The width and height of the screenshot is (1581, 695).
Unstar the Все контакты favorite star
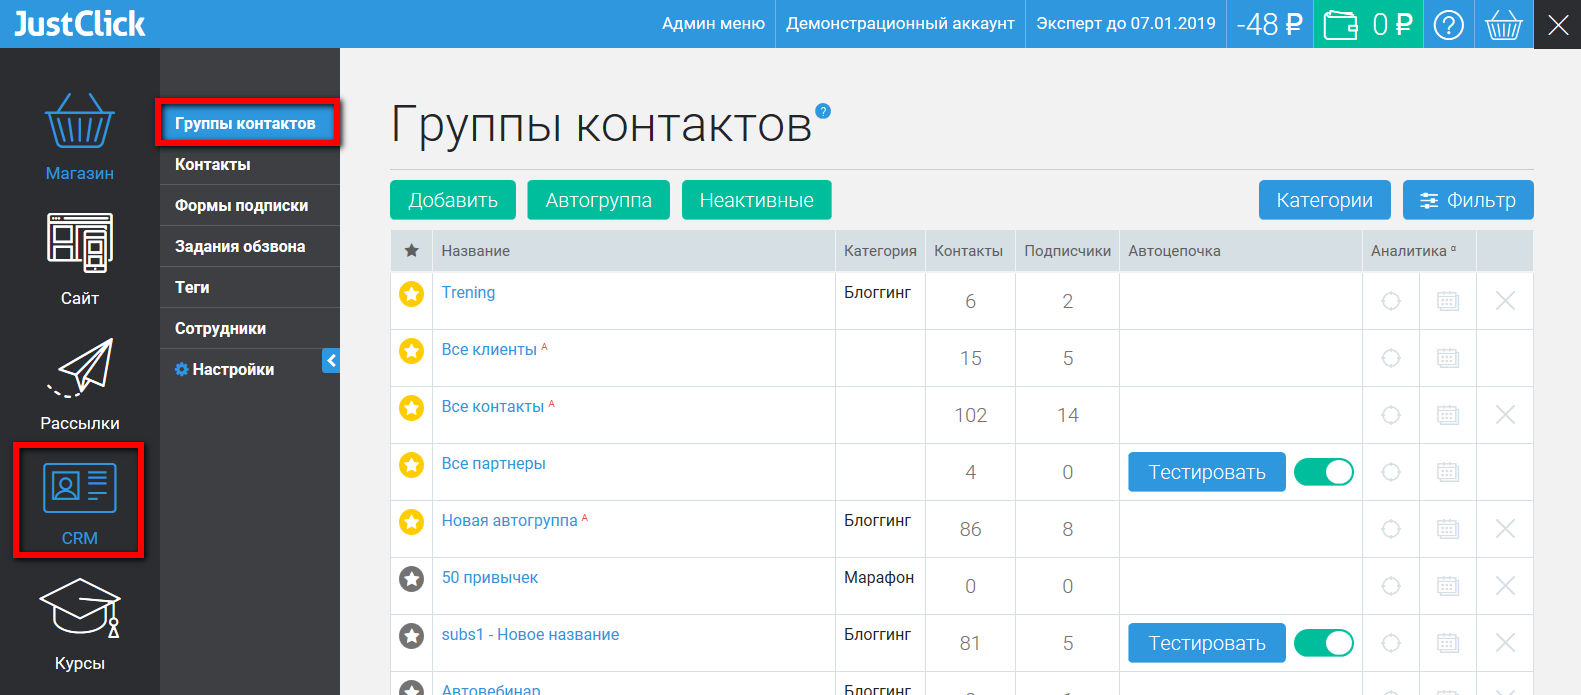click(x=411, y=407)
